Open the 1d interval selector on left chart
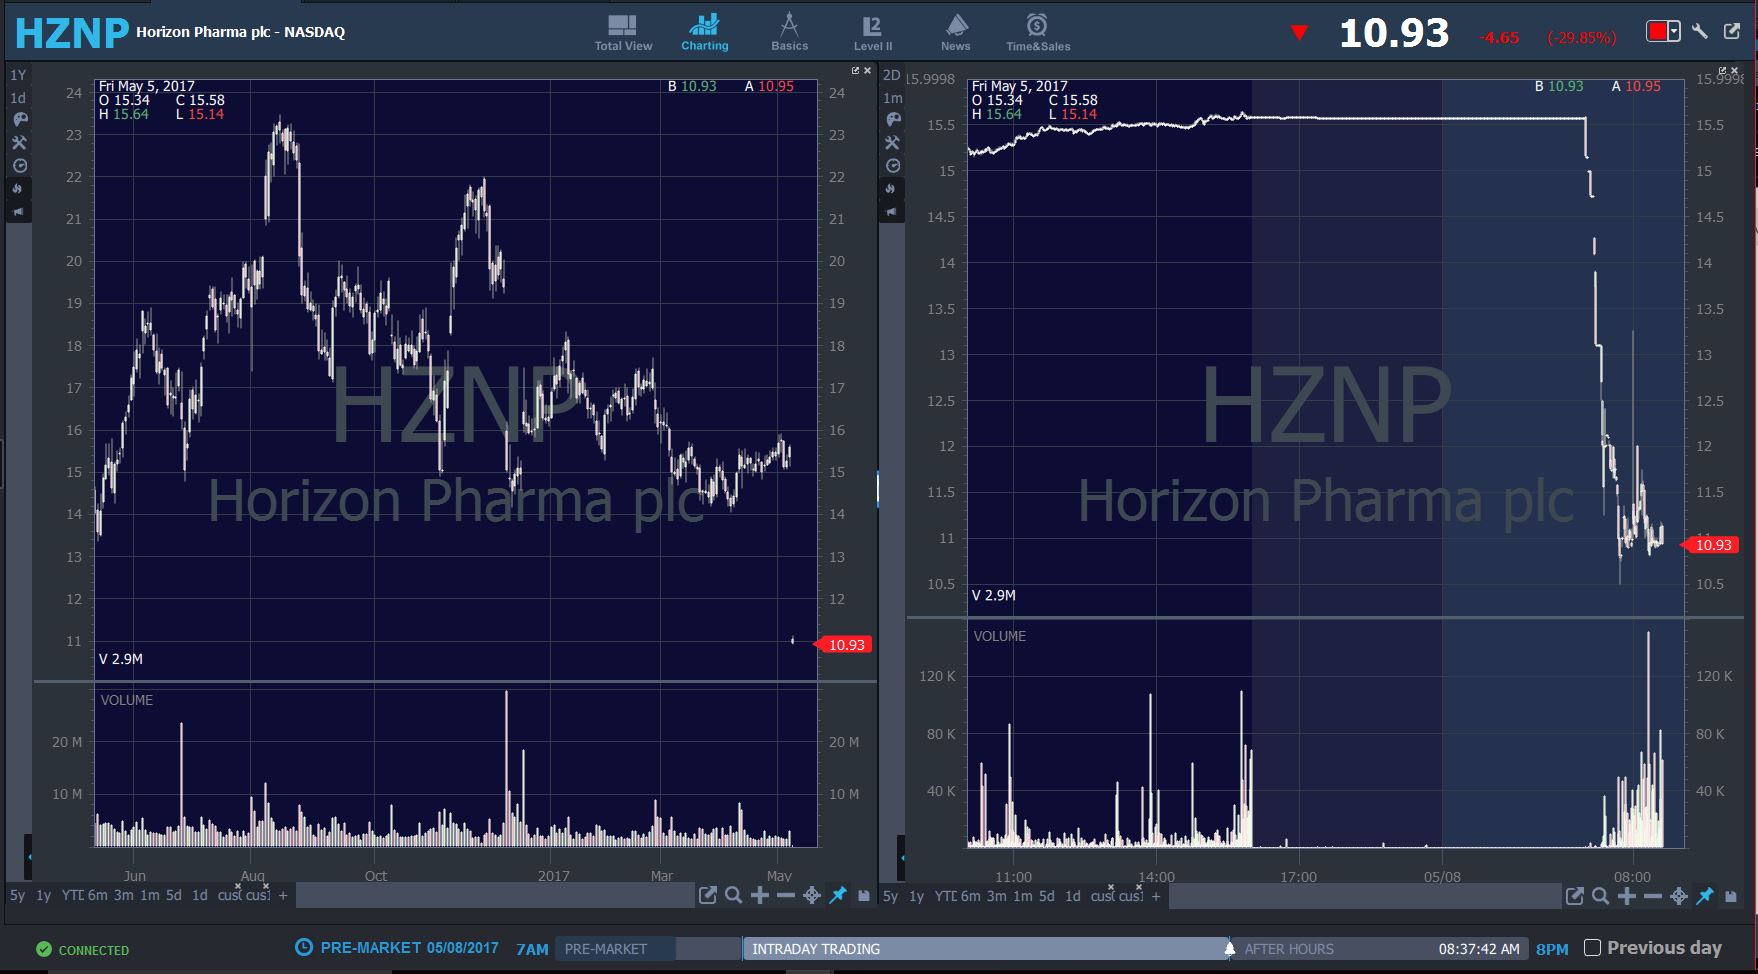 (18, 98)
